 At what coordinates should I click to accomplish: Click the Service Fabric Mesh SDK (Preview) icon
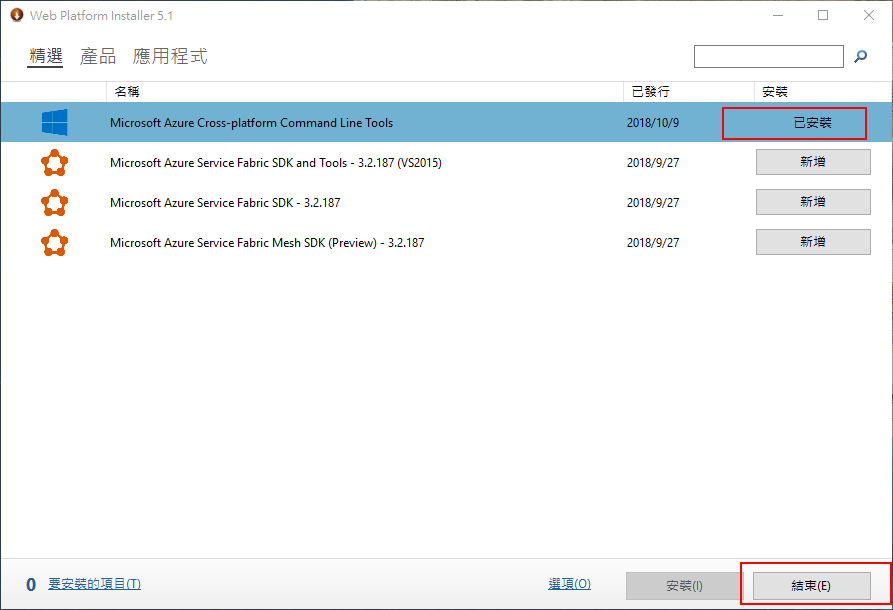(55, 242)
